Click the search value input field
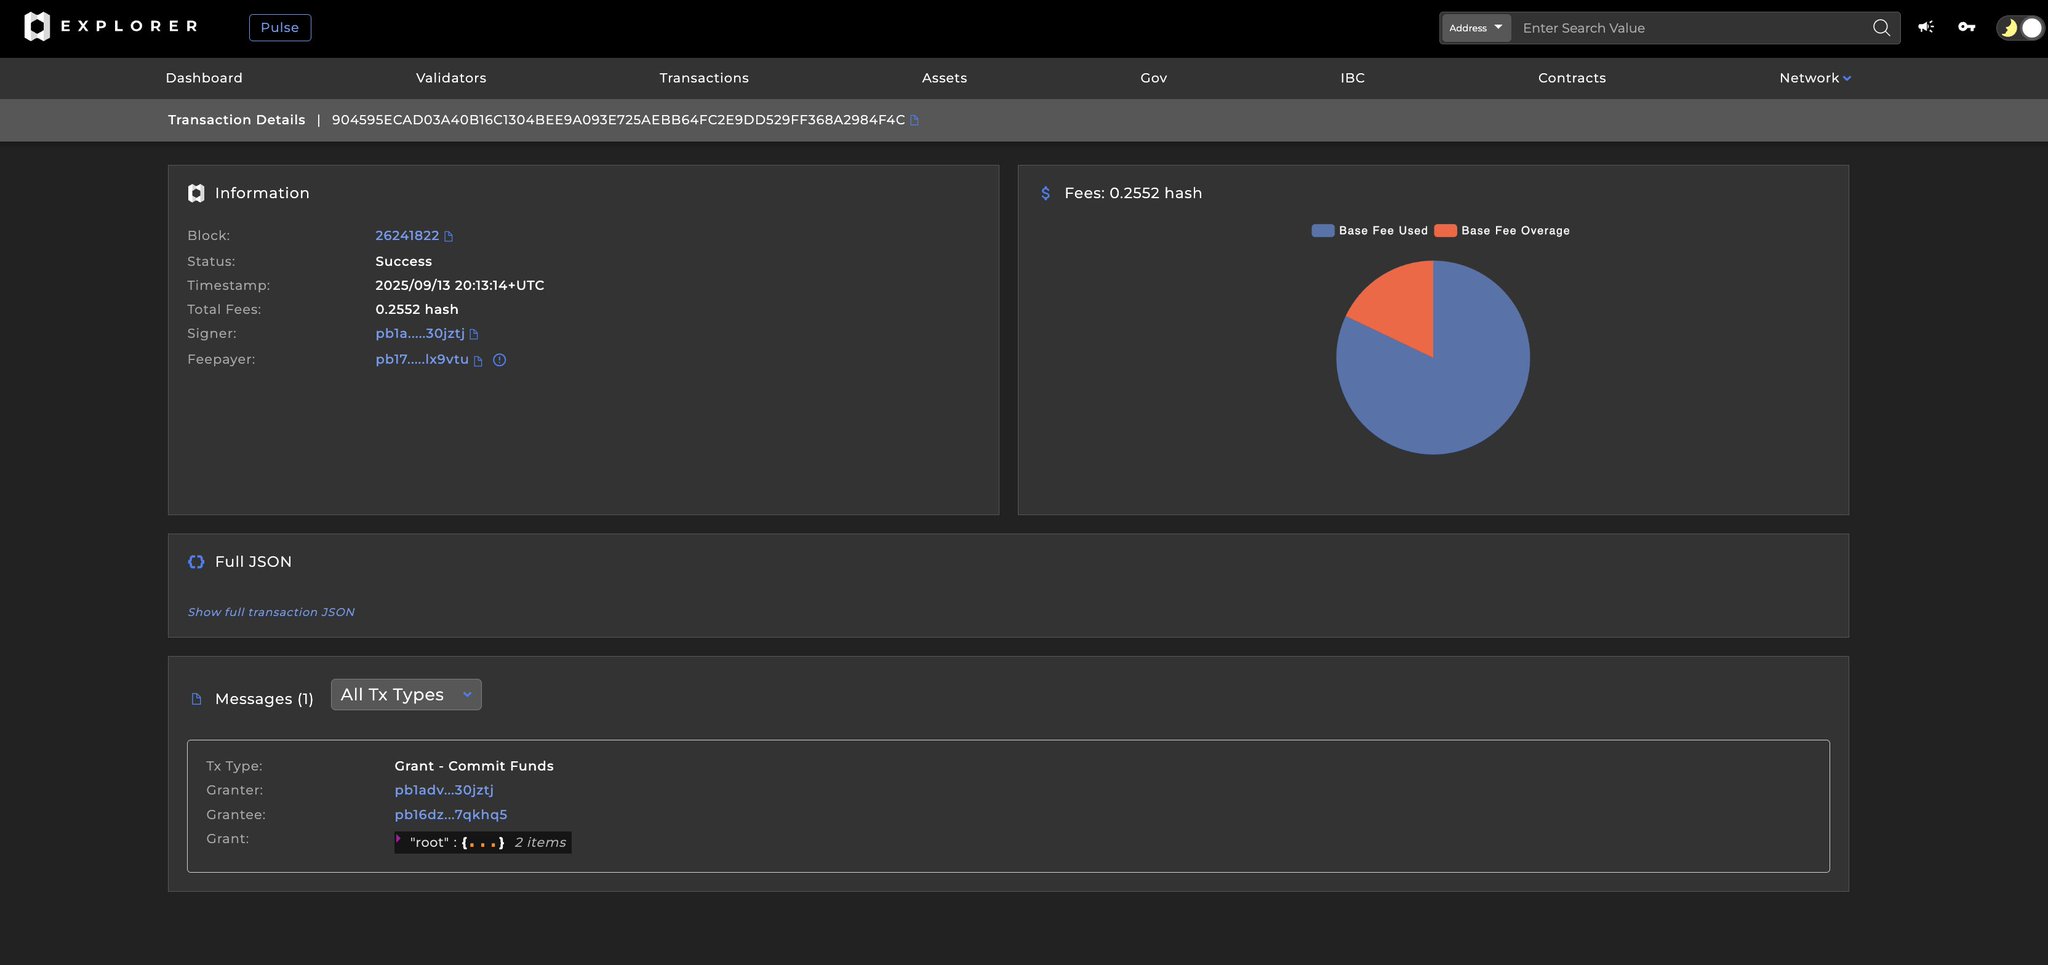The image size is (2048, 965). [1690, 28]
